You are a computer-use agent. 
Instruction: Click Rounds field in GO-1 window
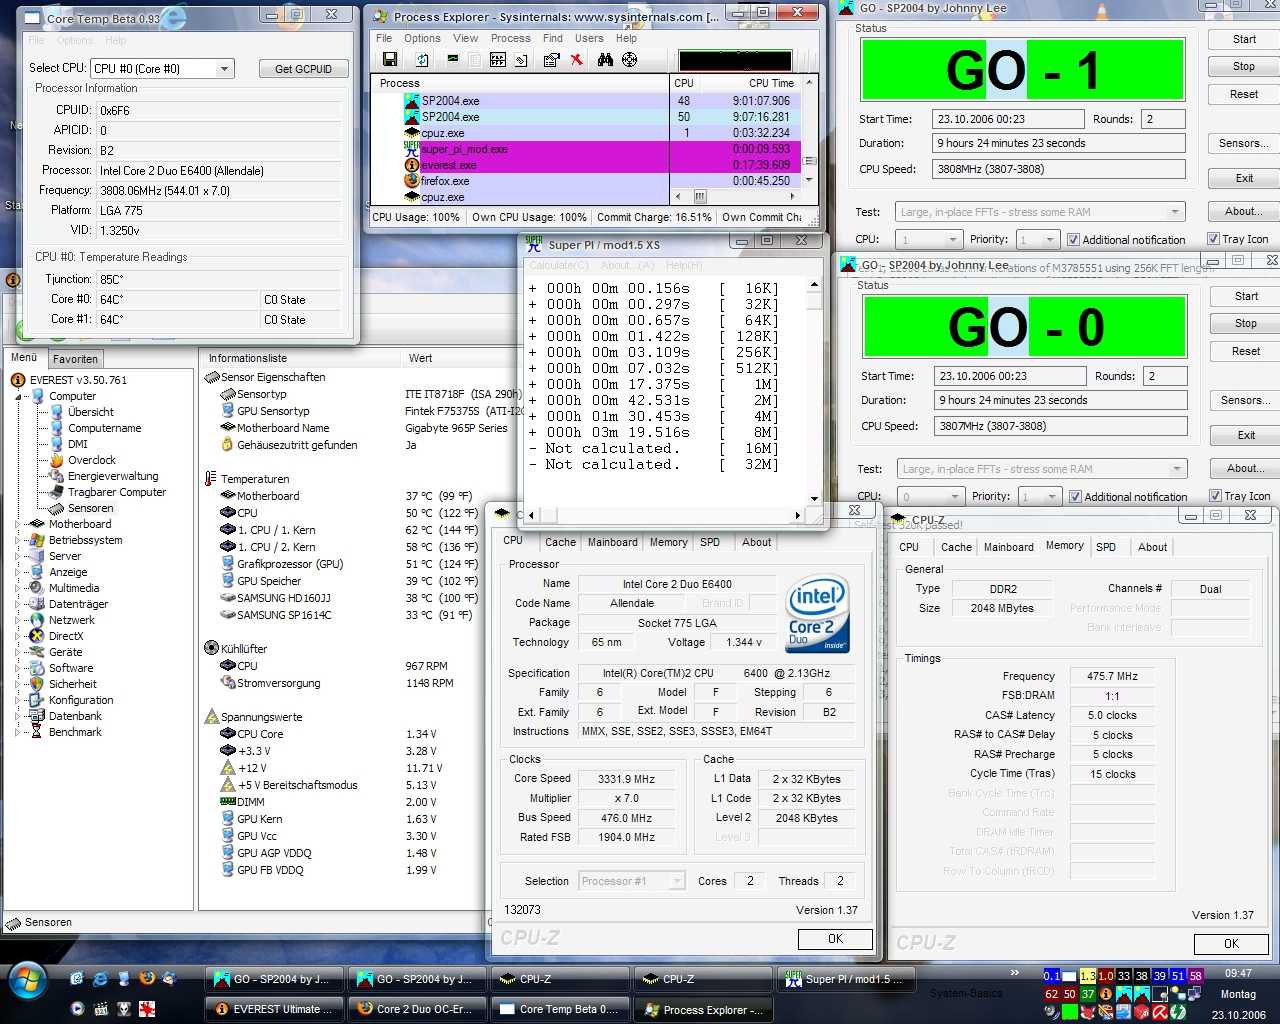[1164, 119]
